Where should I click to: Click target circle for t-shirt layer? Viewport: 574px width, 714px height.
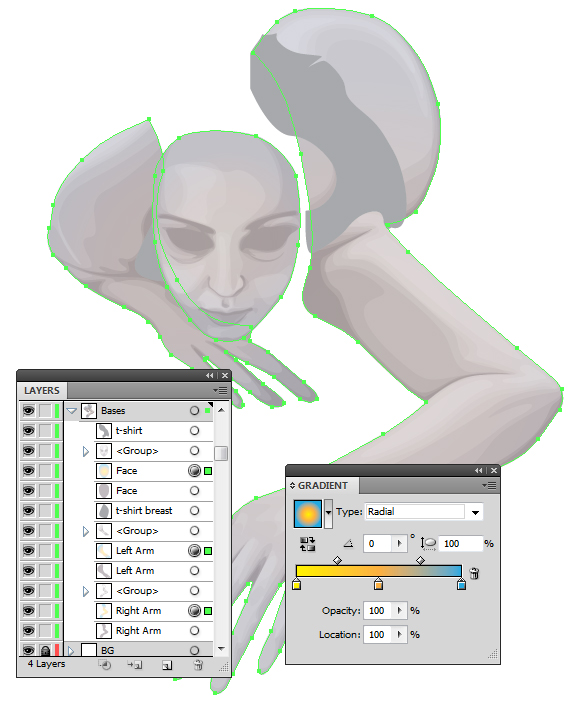(194, 431)
